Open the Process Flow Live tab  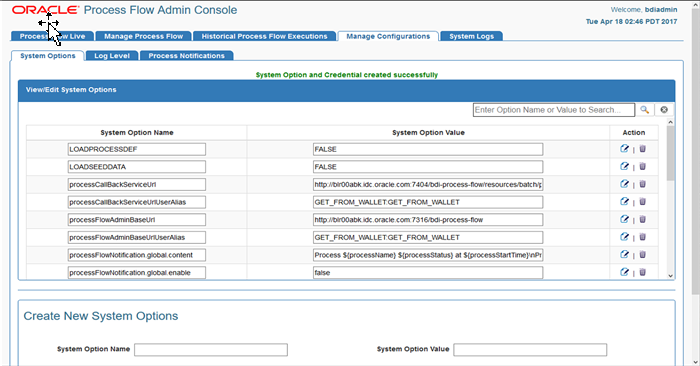coord(52,36)
